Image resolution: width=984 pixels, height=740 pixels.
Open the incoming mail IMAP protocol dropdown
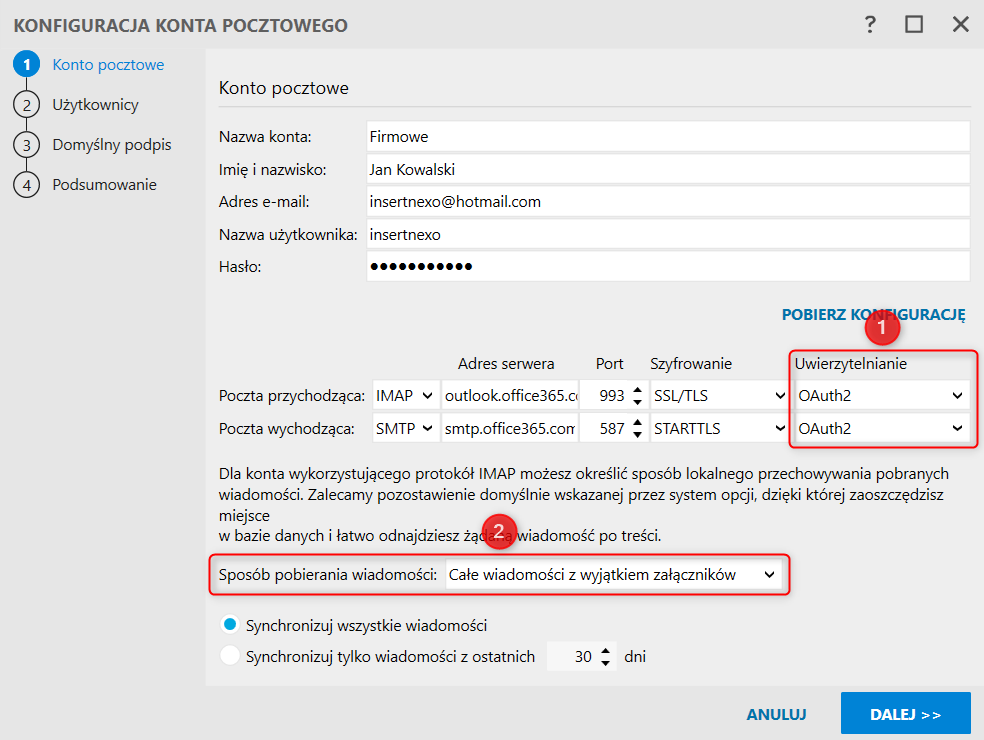(406, 396)
